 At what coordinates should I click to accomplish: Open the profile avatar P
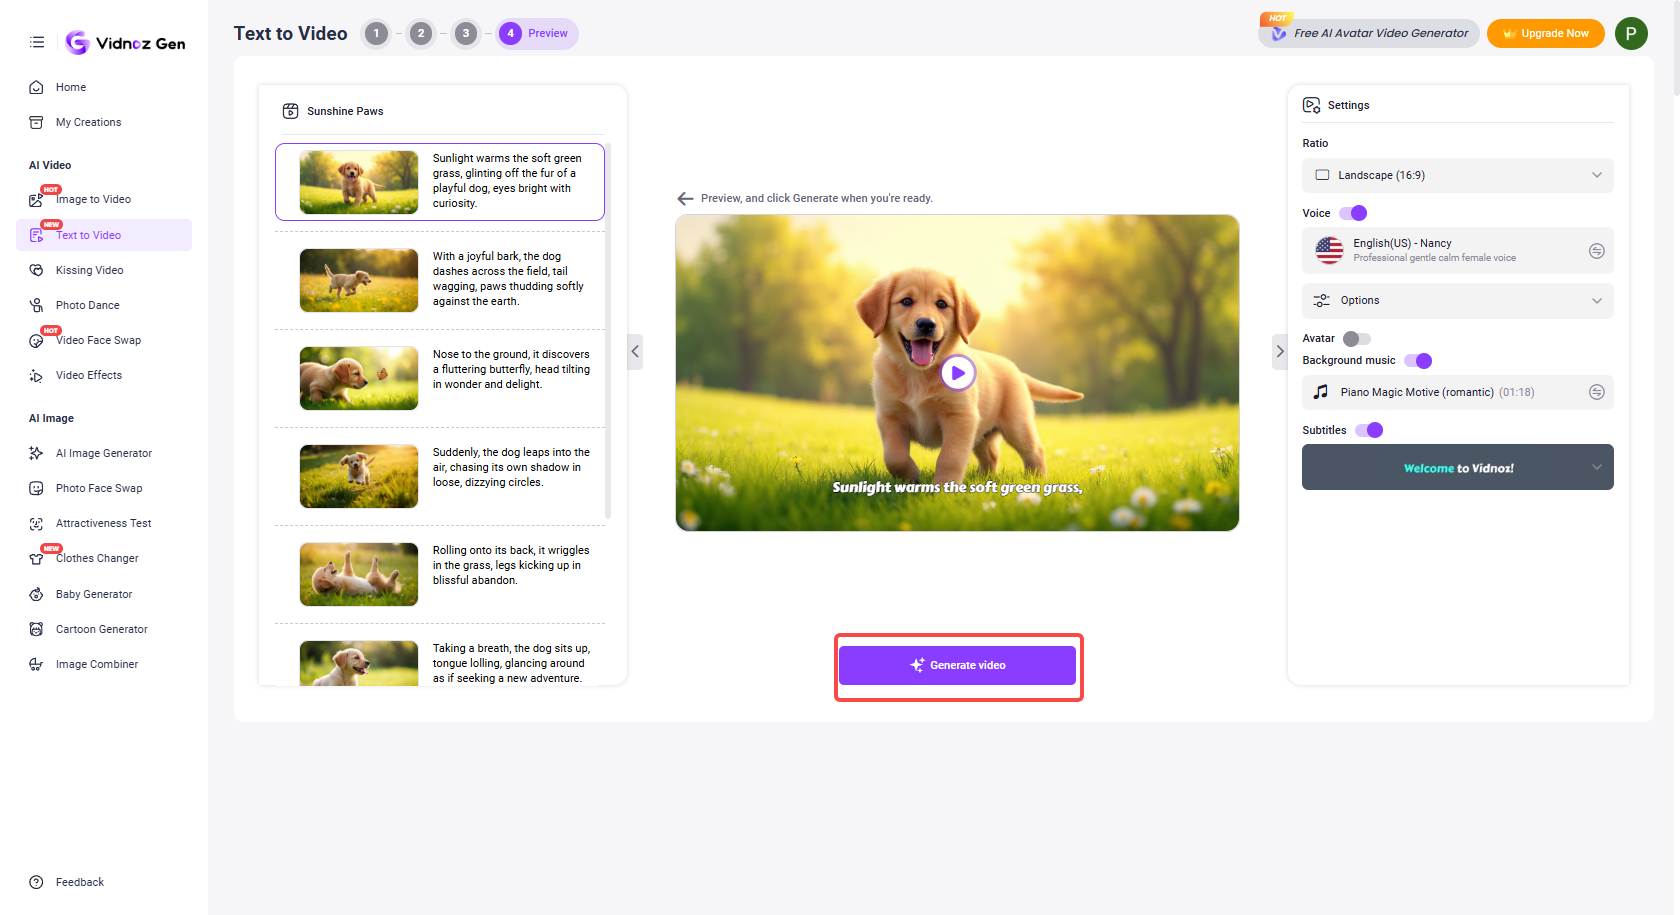pyautogui.click(x=1631, y=33)
